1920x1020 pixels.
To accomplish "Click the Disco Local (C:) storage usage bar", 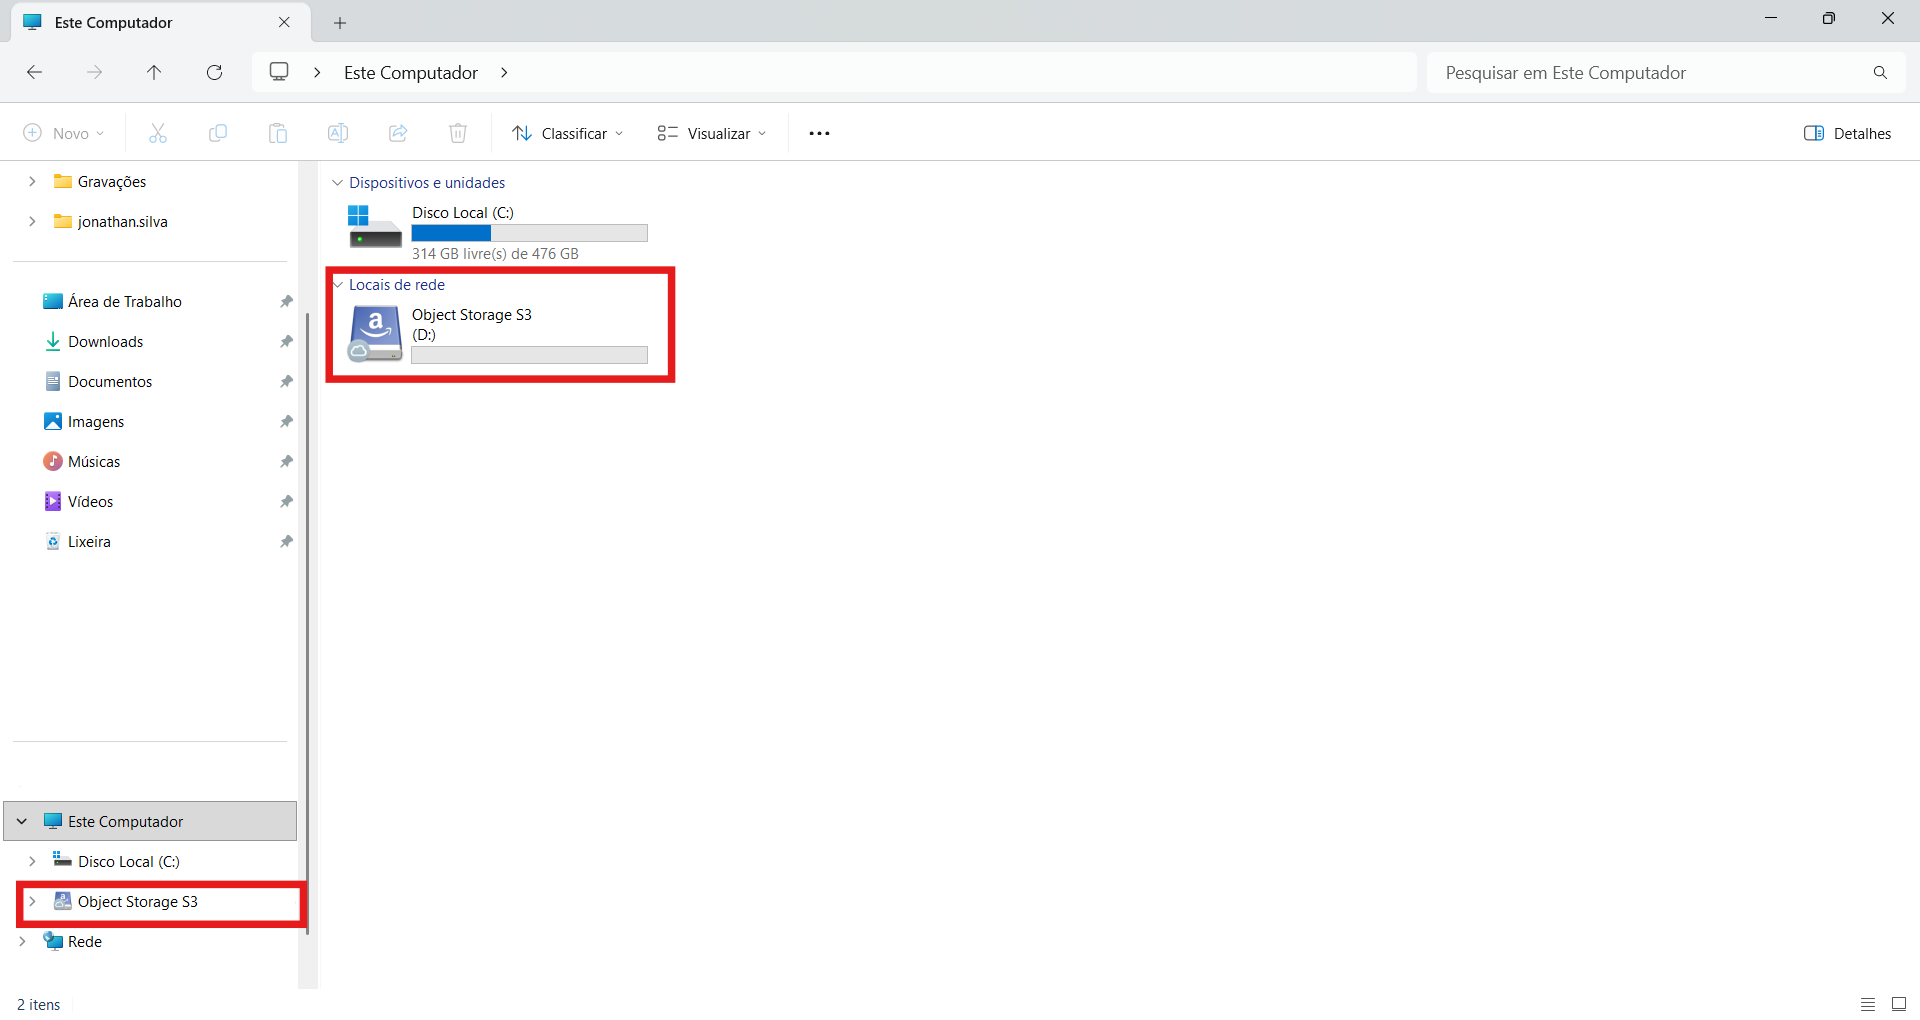I will [x=529, y=233].
